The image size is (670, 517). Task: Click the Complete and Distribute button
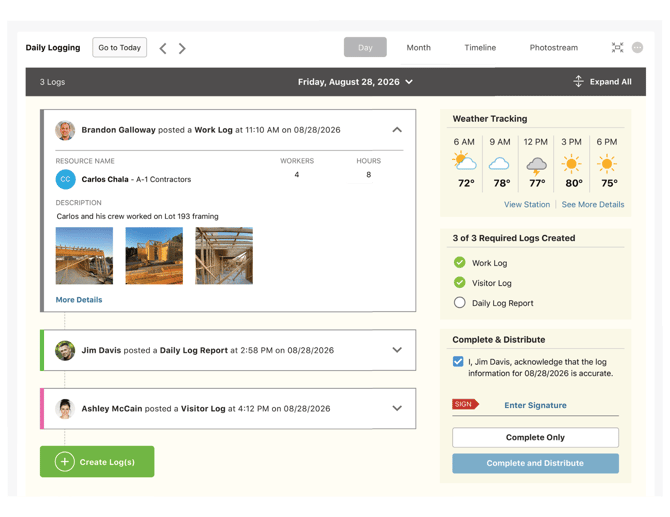click(535, 463)
